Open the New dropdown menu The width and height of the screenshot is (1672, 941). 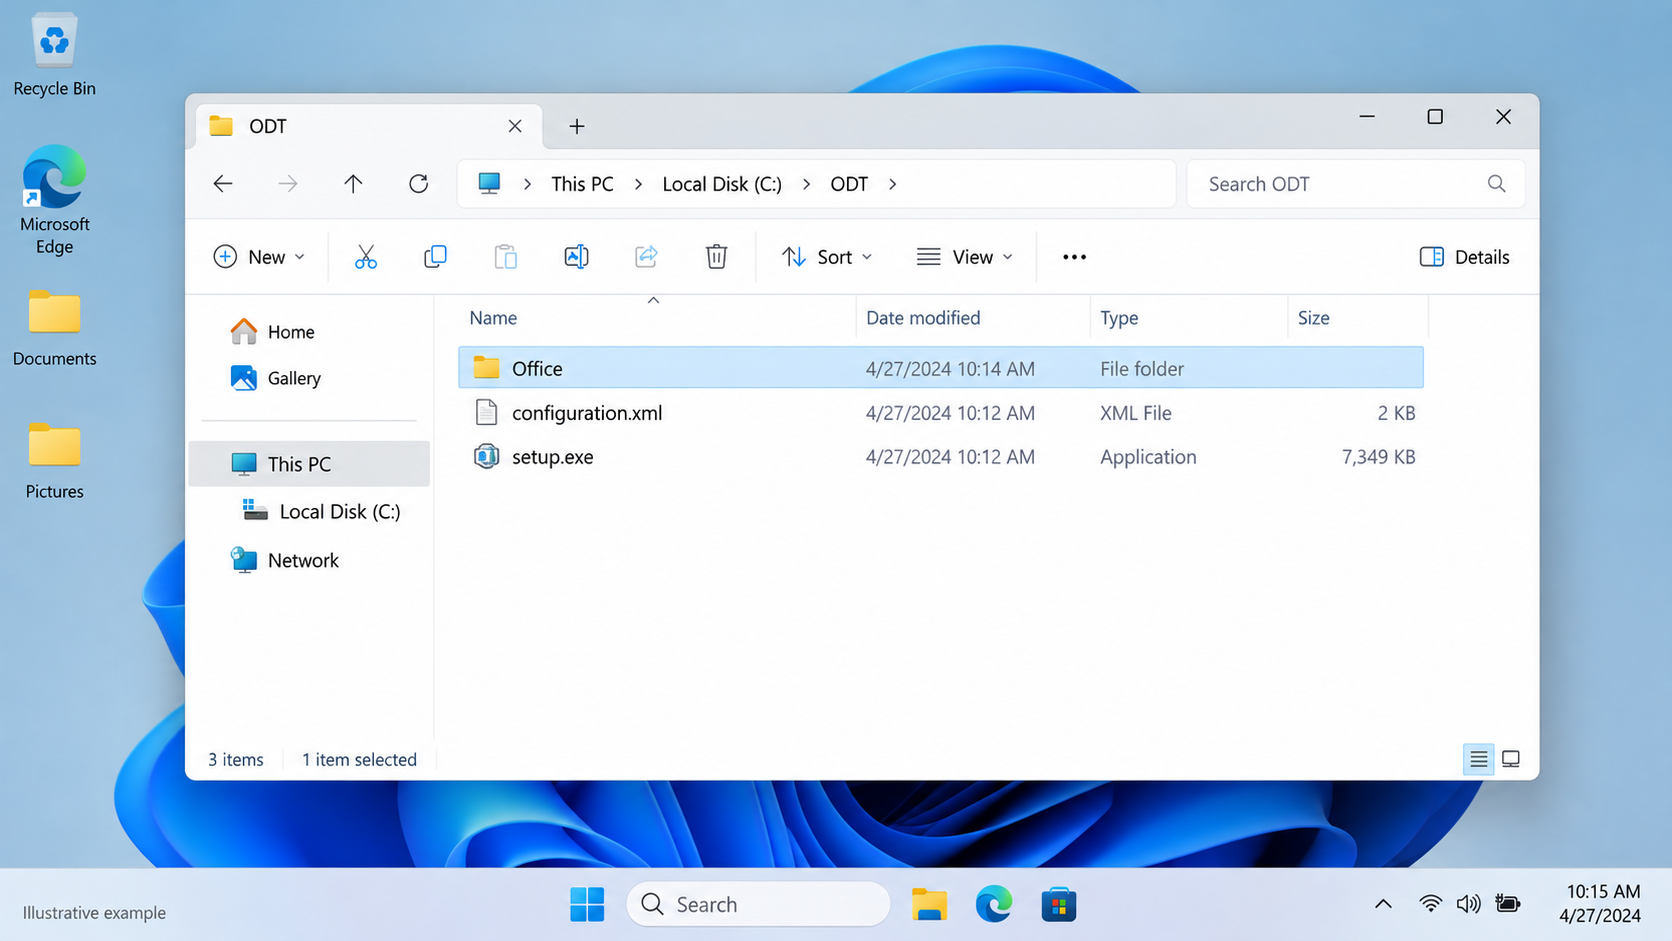tap(259, 257)
